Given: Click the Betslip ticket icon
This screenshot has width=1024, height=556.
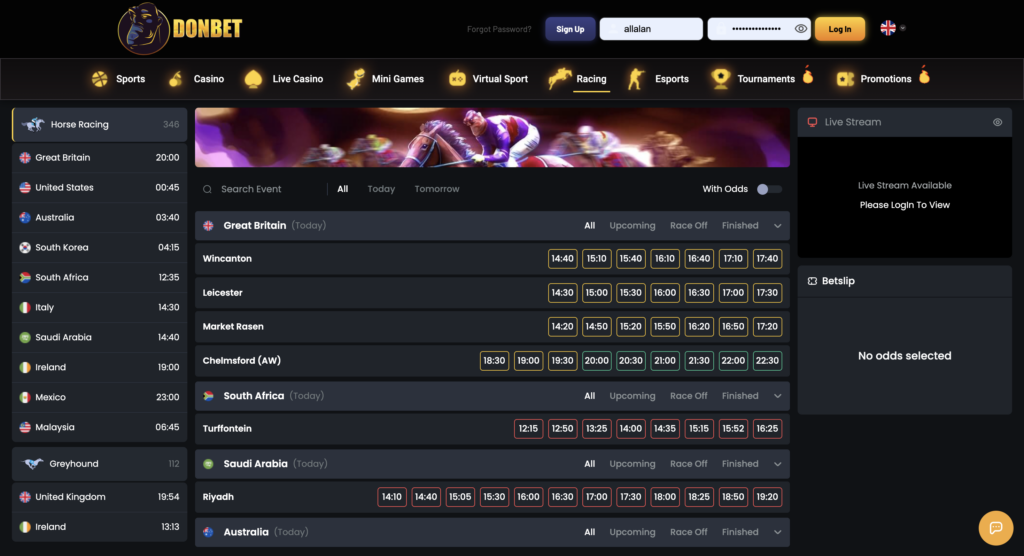Looking at the screenshot, I should [x=812, y=281].
